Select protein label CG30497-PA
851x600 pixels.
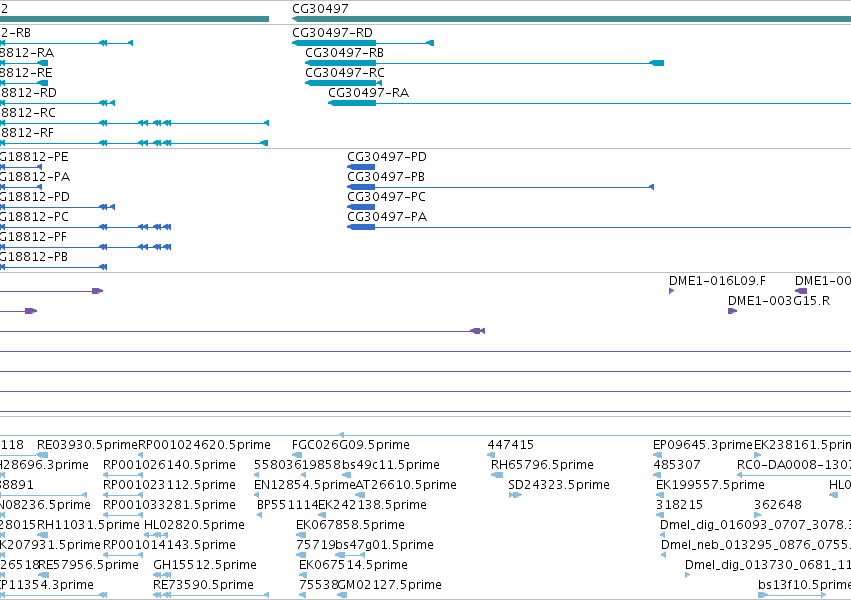coord(387,217)
